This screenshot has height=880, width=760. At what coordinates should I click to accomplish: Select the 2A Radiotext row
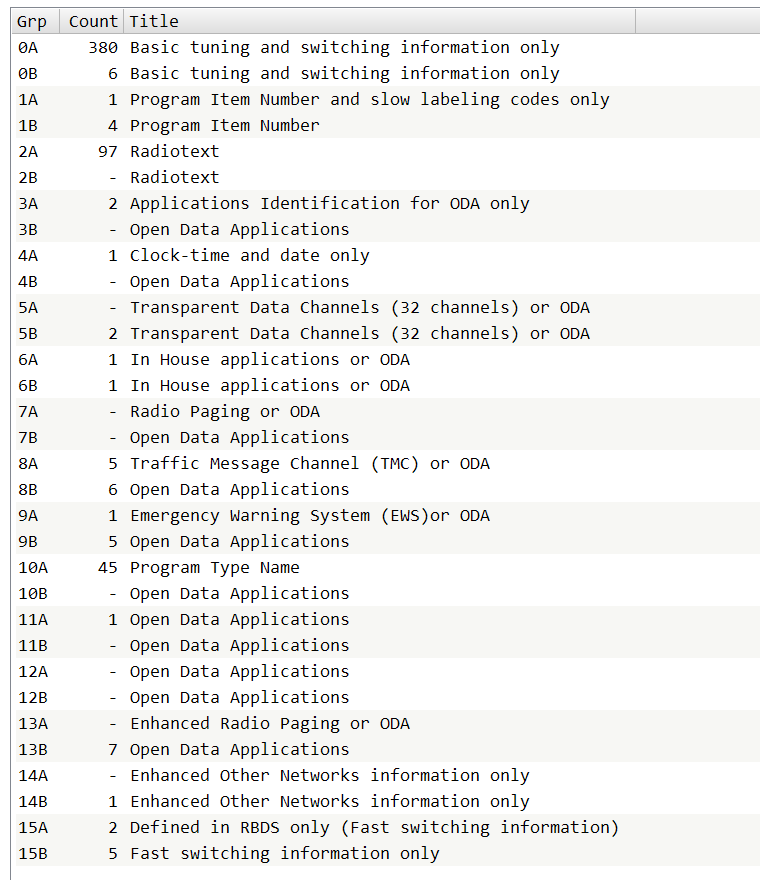174,151
